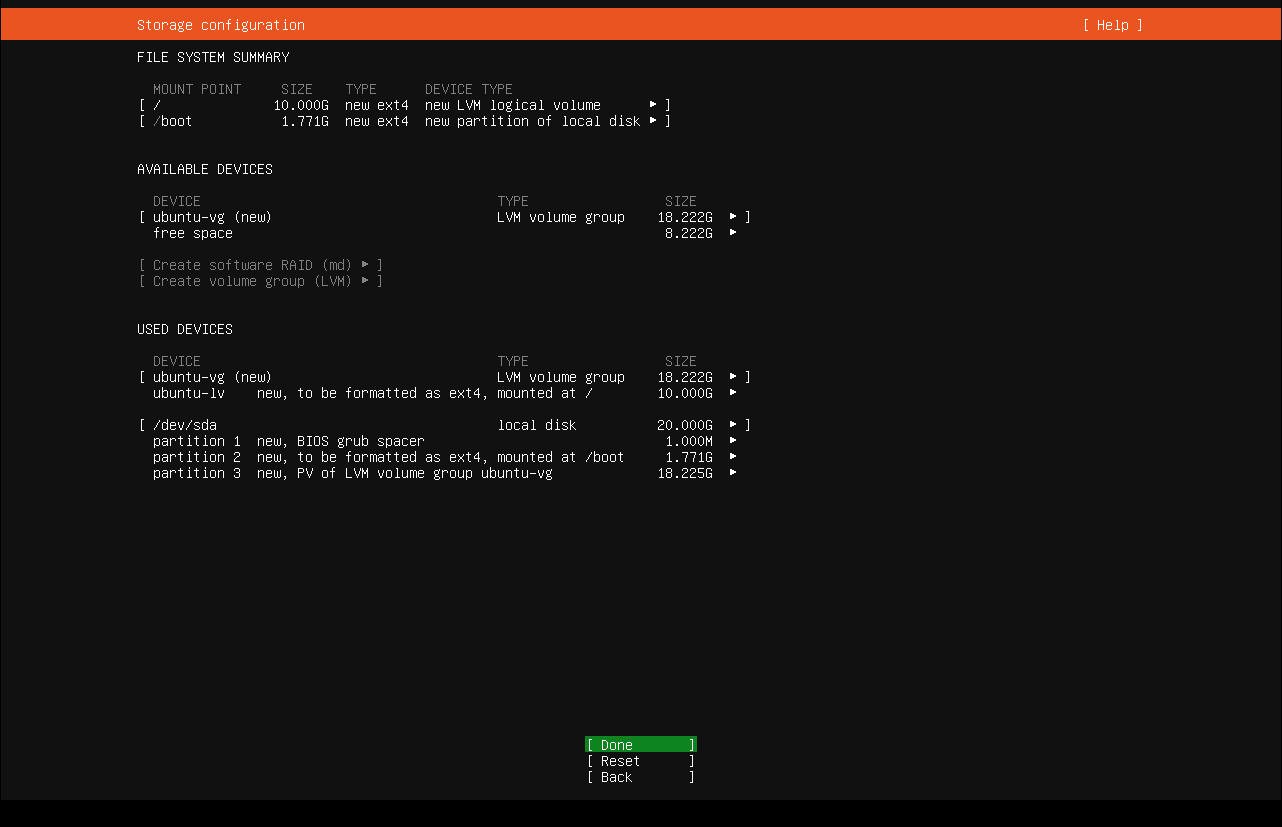Click the AVAILABLE DEVICES heading
The width and height of the screenshot is (1282, 827).
coord(205,169)
